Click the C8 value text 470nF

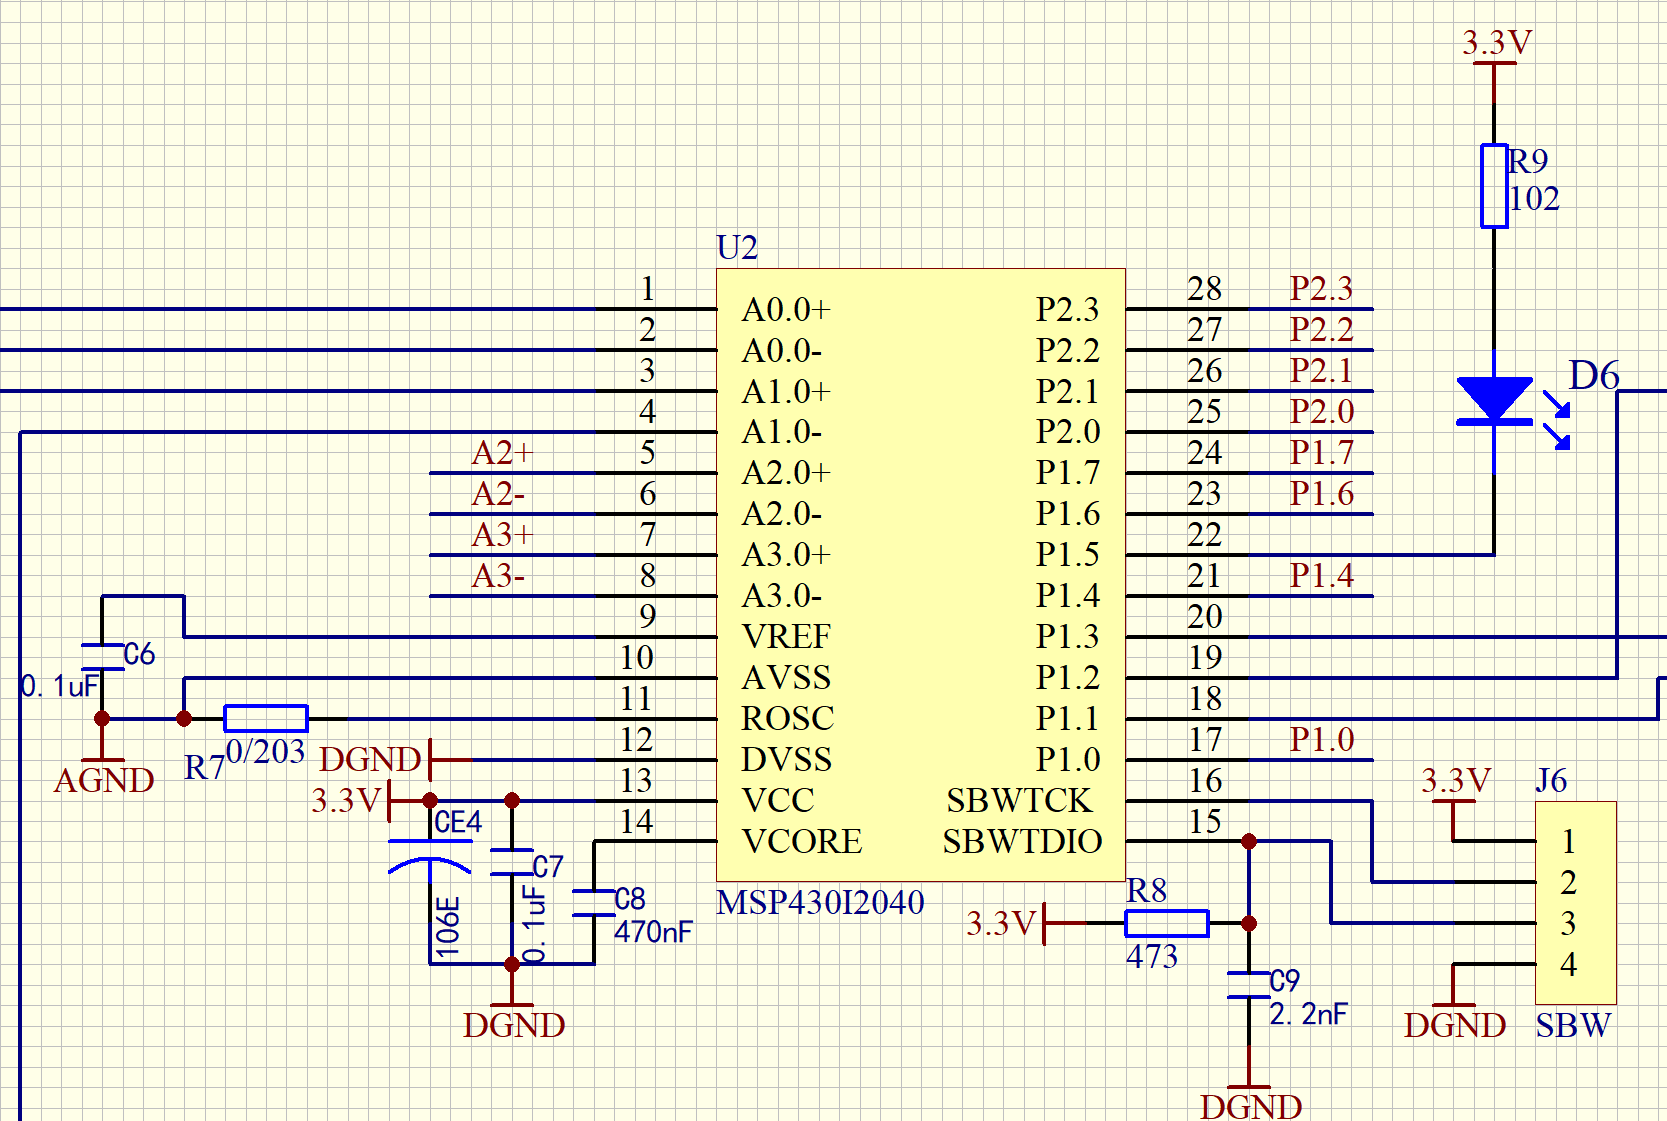pos(653,932)
